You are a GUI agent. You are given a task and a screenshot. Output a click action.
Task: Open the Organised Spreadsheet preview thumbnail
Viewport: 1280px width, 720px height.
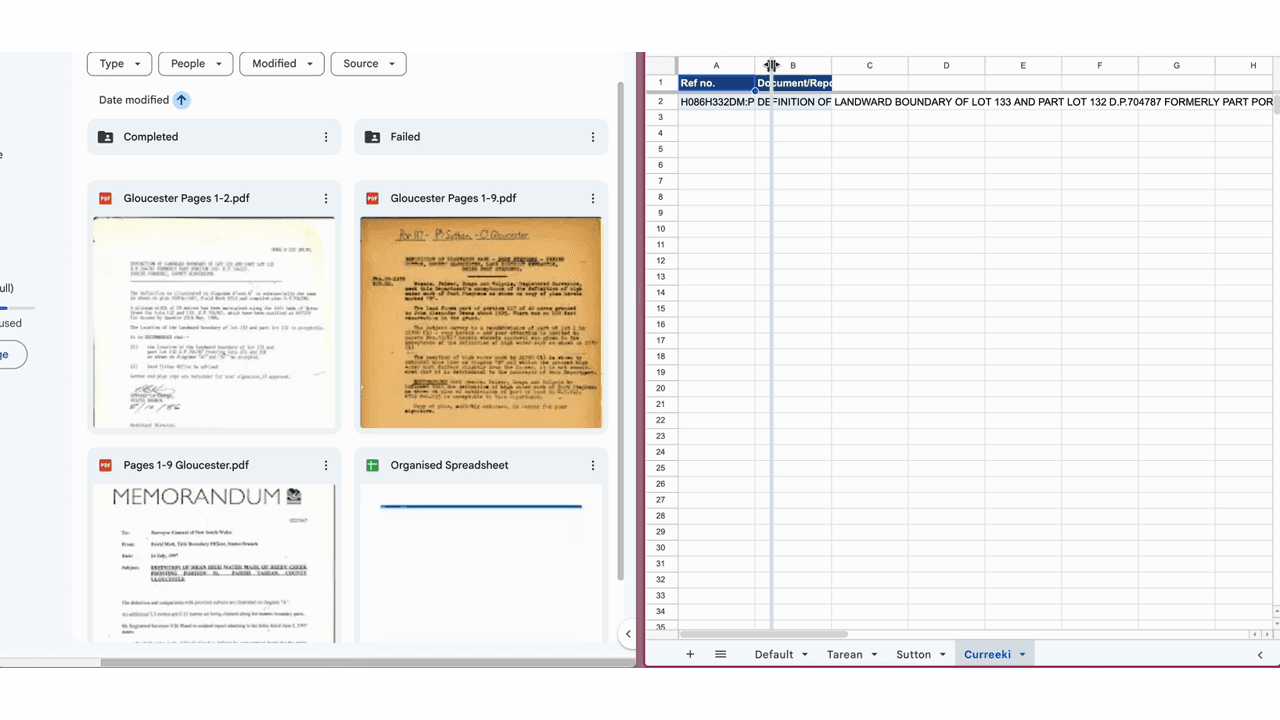(481, 563)
